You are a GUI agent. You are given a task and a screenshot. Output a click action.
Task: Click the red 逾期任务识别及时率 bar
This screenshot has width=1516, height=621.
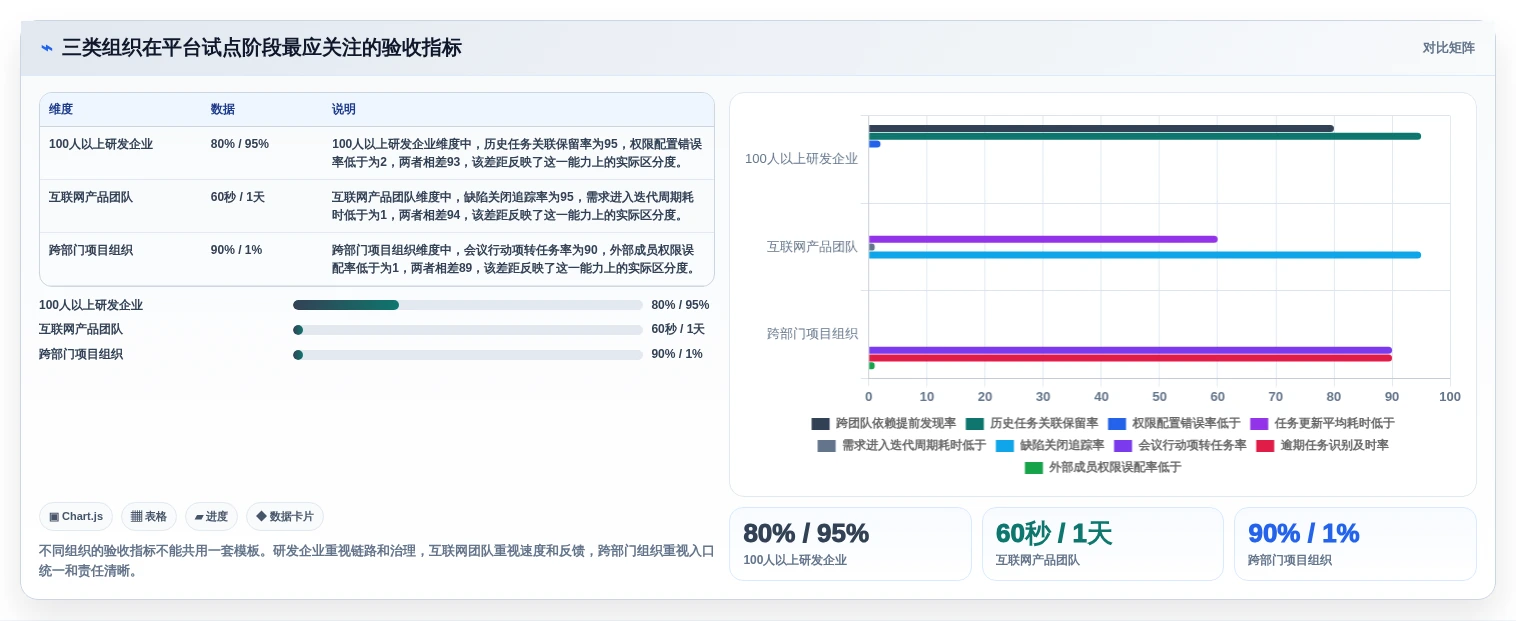[1130, 358]
